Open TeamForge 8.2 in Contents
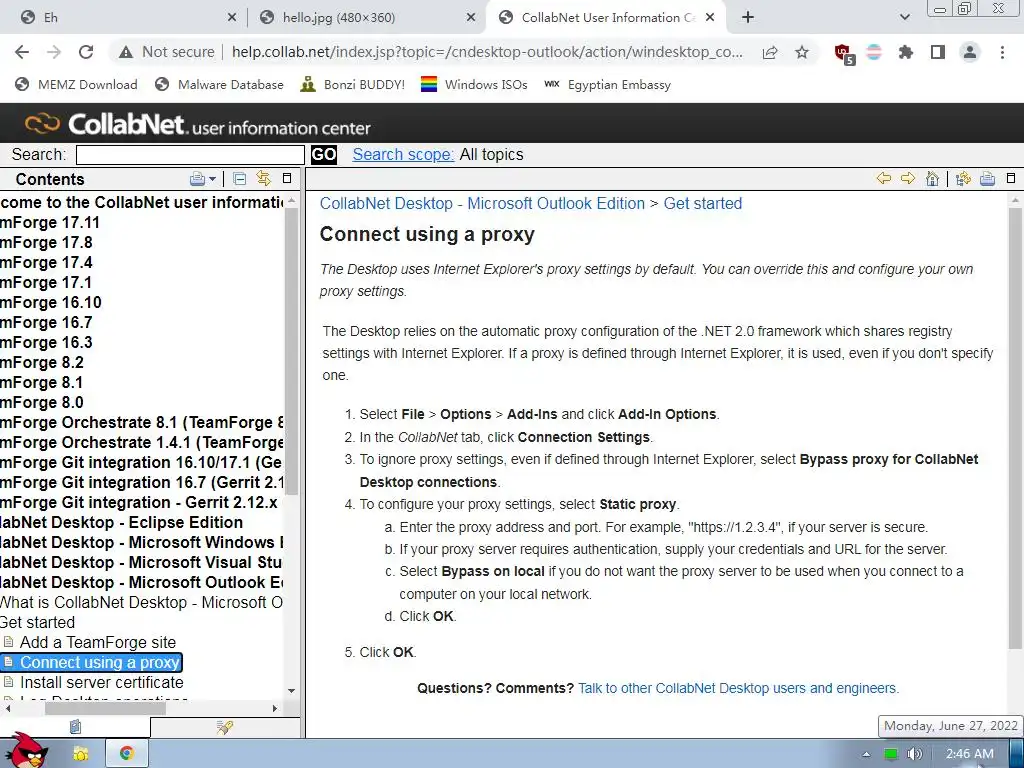1024x768 pixels. pos(42,363)
